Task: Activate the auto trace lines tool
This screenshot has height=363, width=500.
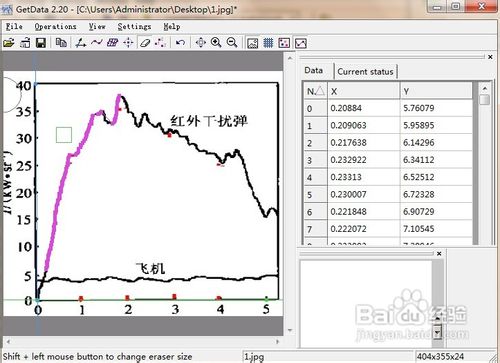Action: (x=97, y=43)
